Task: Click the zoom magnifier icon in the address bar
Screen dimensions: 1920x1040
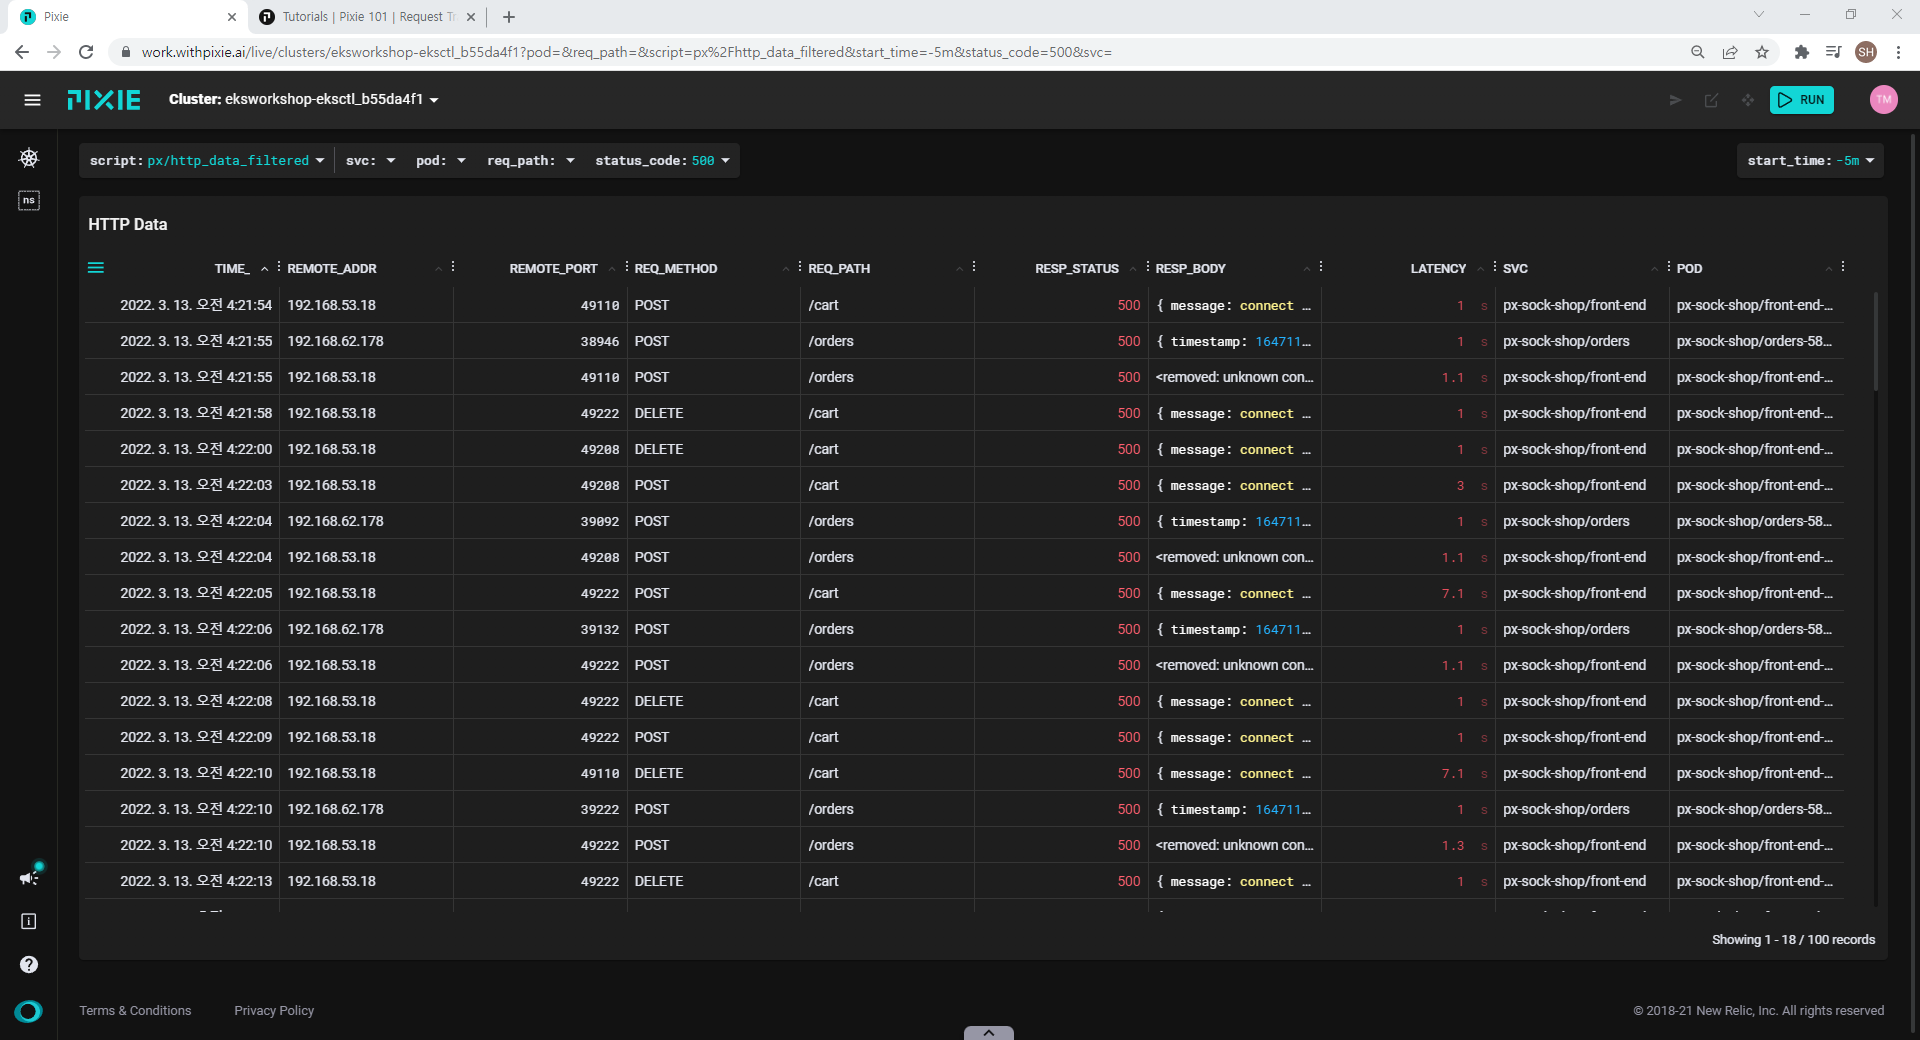Action: pos(1698,52)
